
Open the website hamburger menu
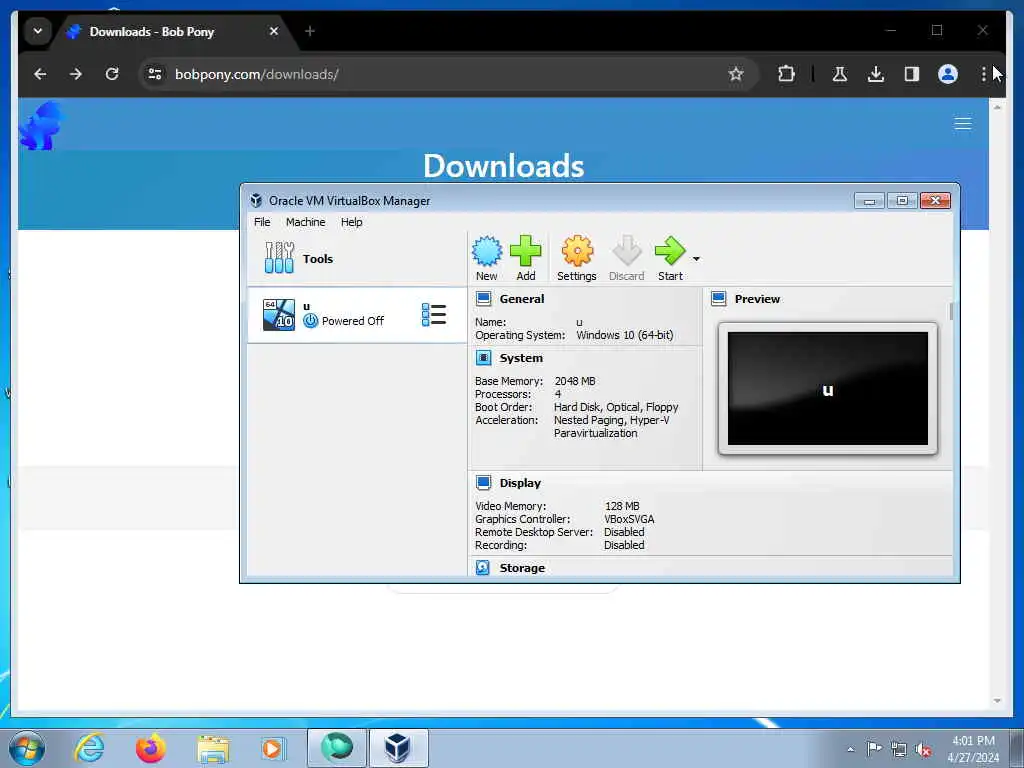coord(963,124)
